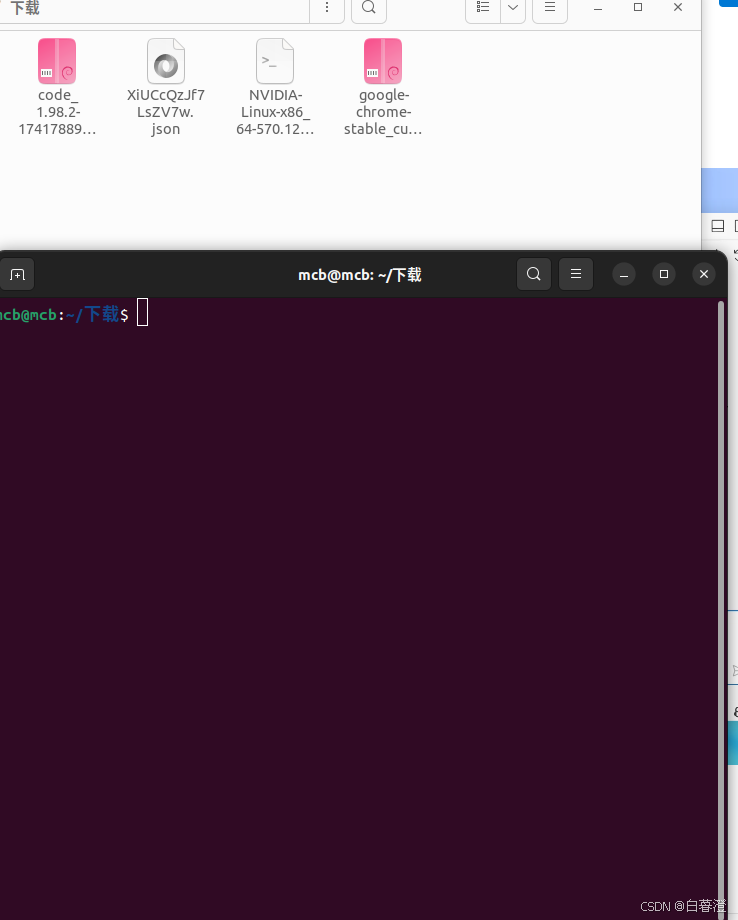Screen dimensions: 738x920
Task: Click the NVIDIA-Linux-x86_64 file name label
Action: point(275,112)
